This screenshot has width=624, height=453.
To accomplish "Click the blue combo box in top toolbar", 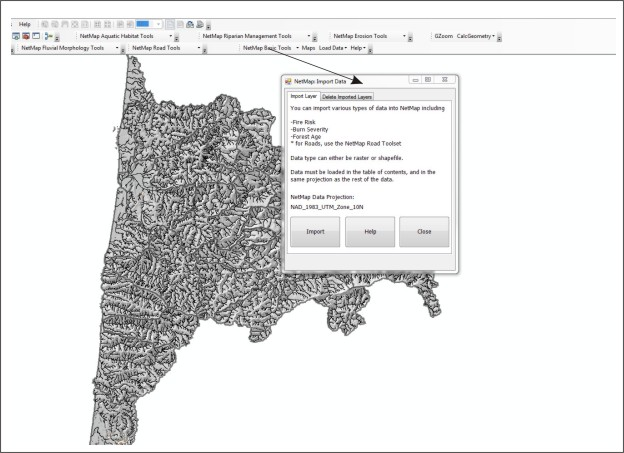I will [146, 24].
